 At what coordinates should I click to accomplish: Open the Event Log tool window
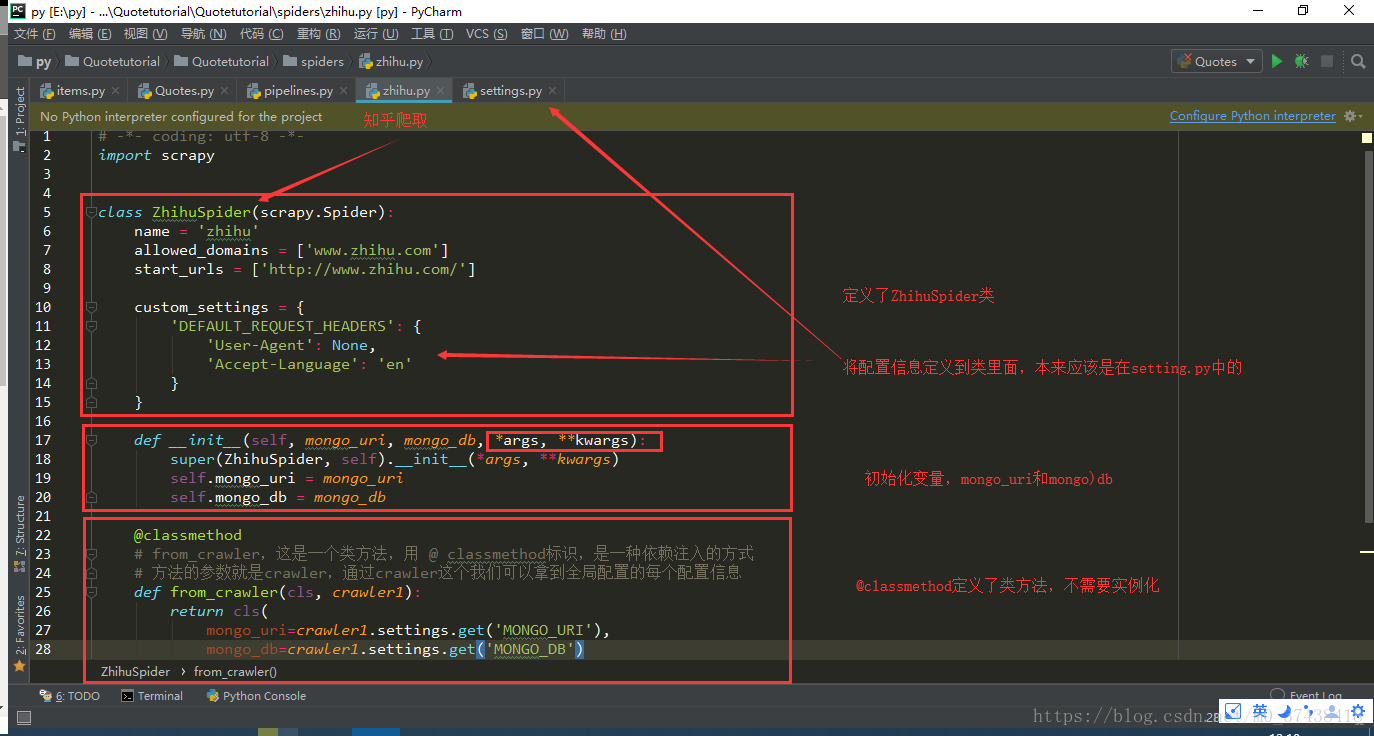[1306, 696]
